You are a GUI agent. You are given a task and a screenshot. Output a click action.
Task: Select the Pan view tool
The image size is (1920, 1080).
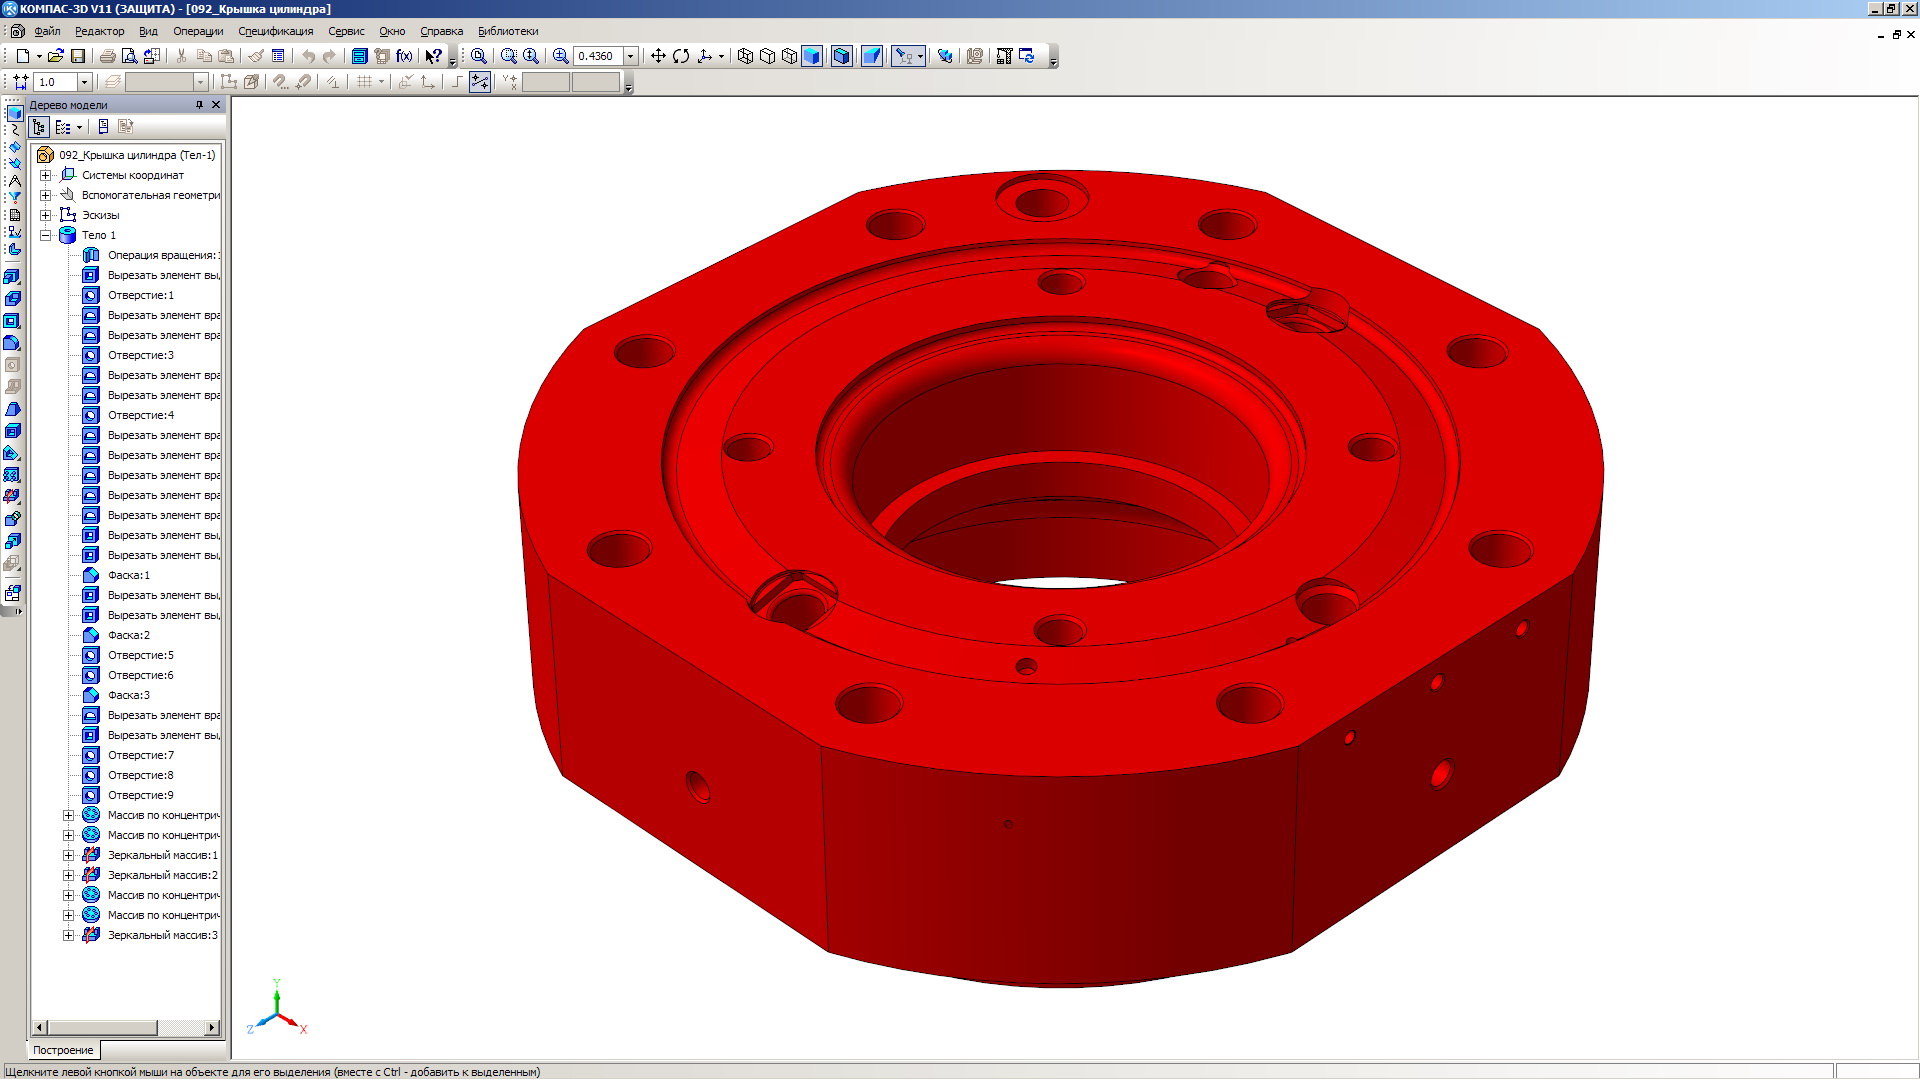point(658,56)
